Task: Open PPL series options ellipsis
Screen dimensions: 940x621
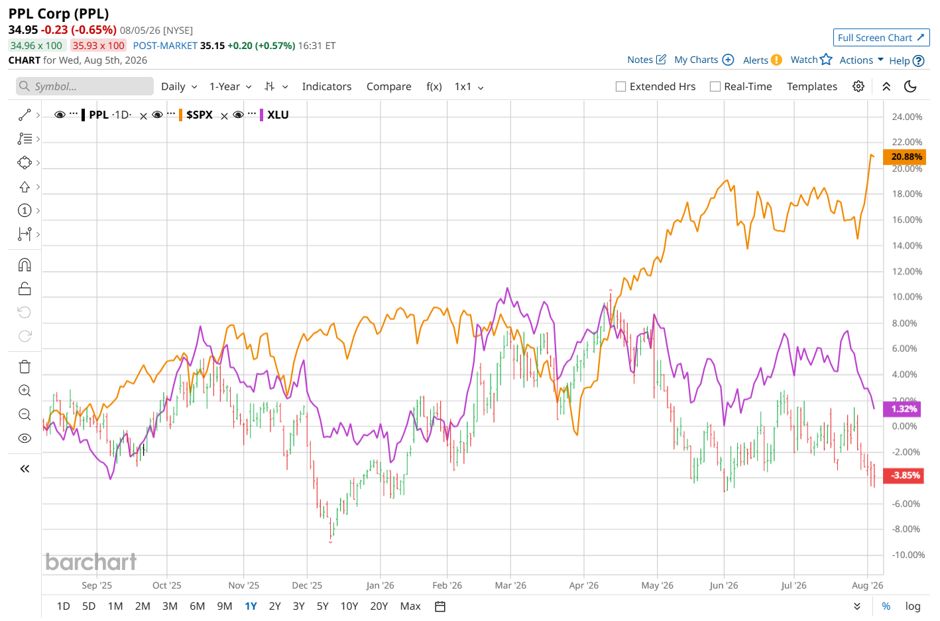Action: 74,114
